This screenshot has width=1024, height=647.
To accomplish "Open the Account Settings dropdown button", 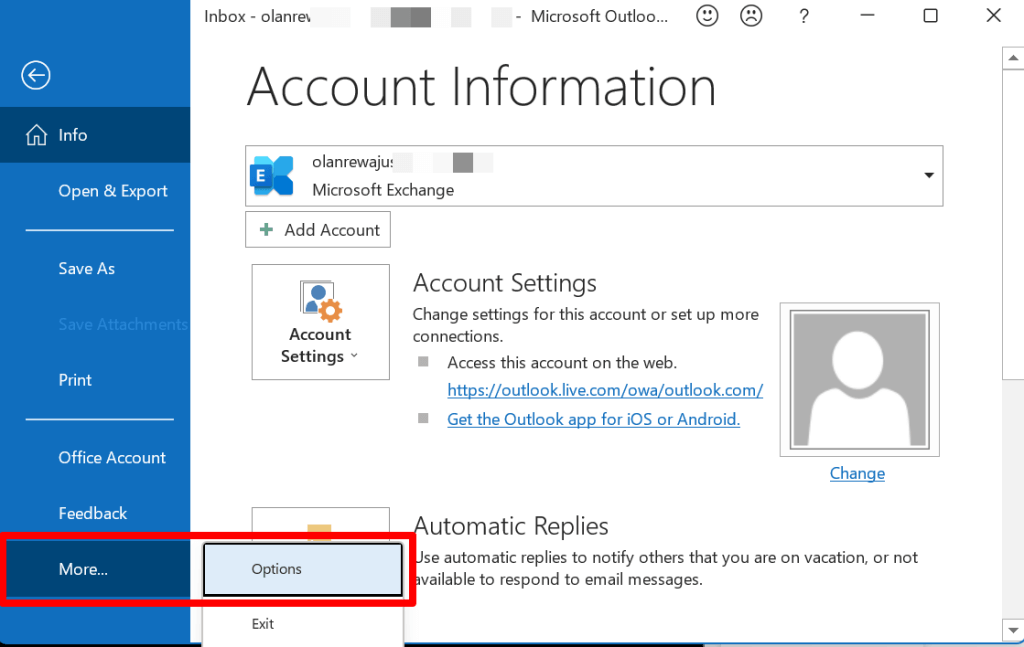I will [x=320, y=322].
